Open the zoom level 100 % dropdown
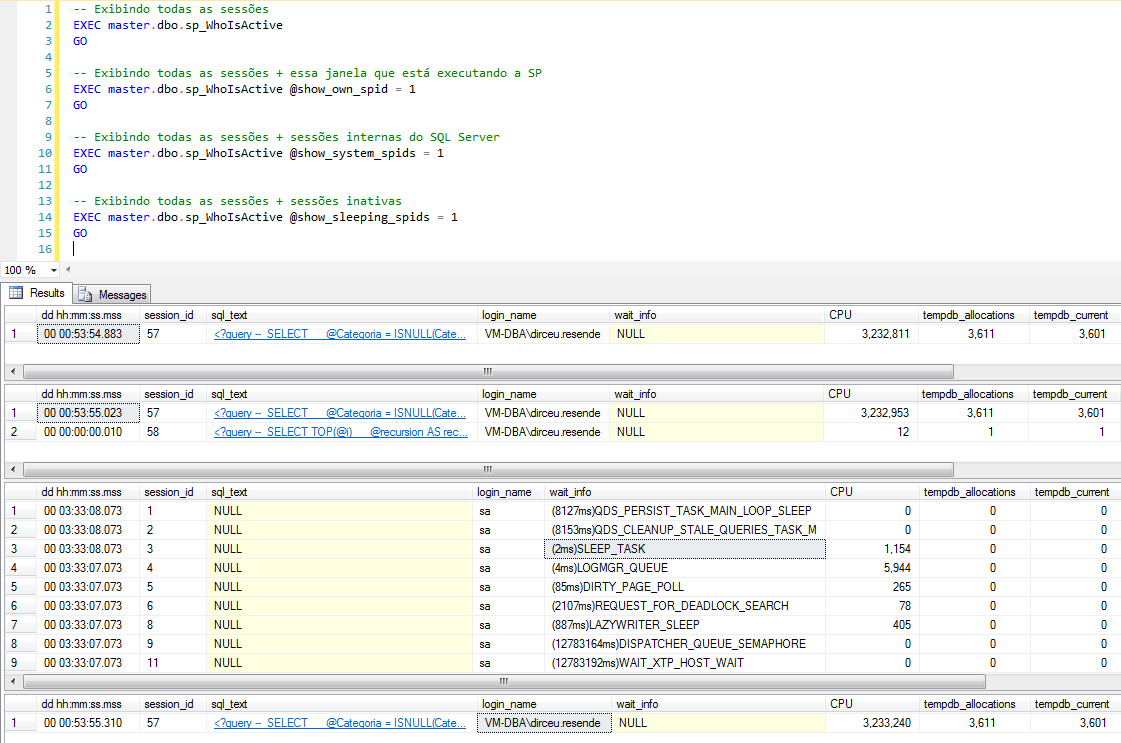 (54, 270)
